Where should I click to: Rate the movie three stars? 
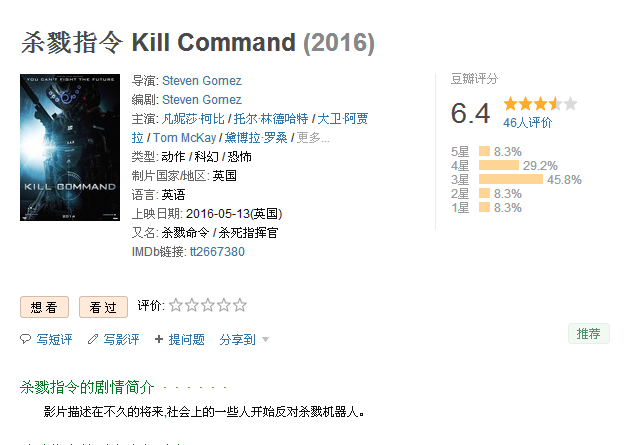pyautogui.click(x=208, y=305)
